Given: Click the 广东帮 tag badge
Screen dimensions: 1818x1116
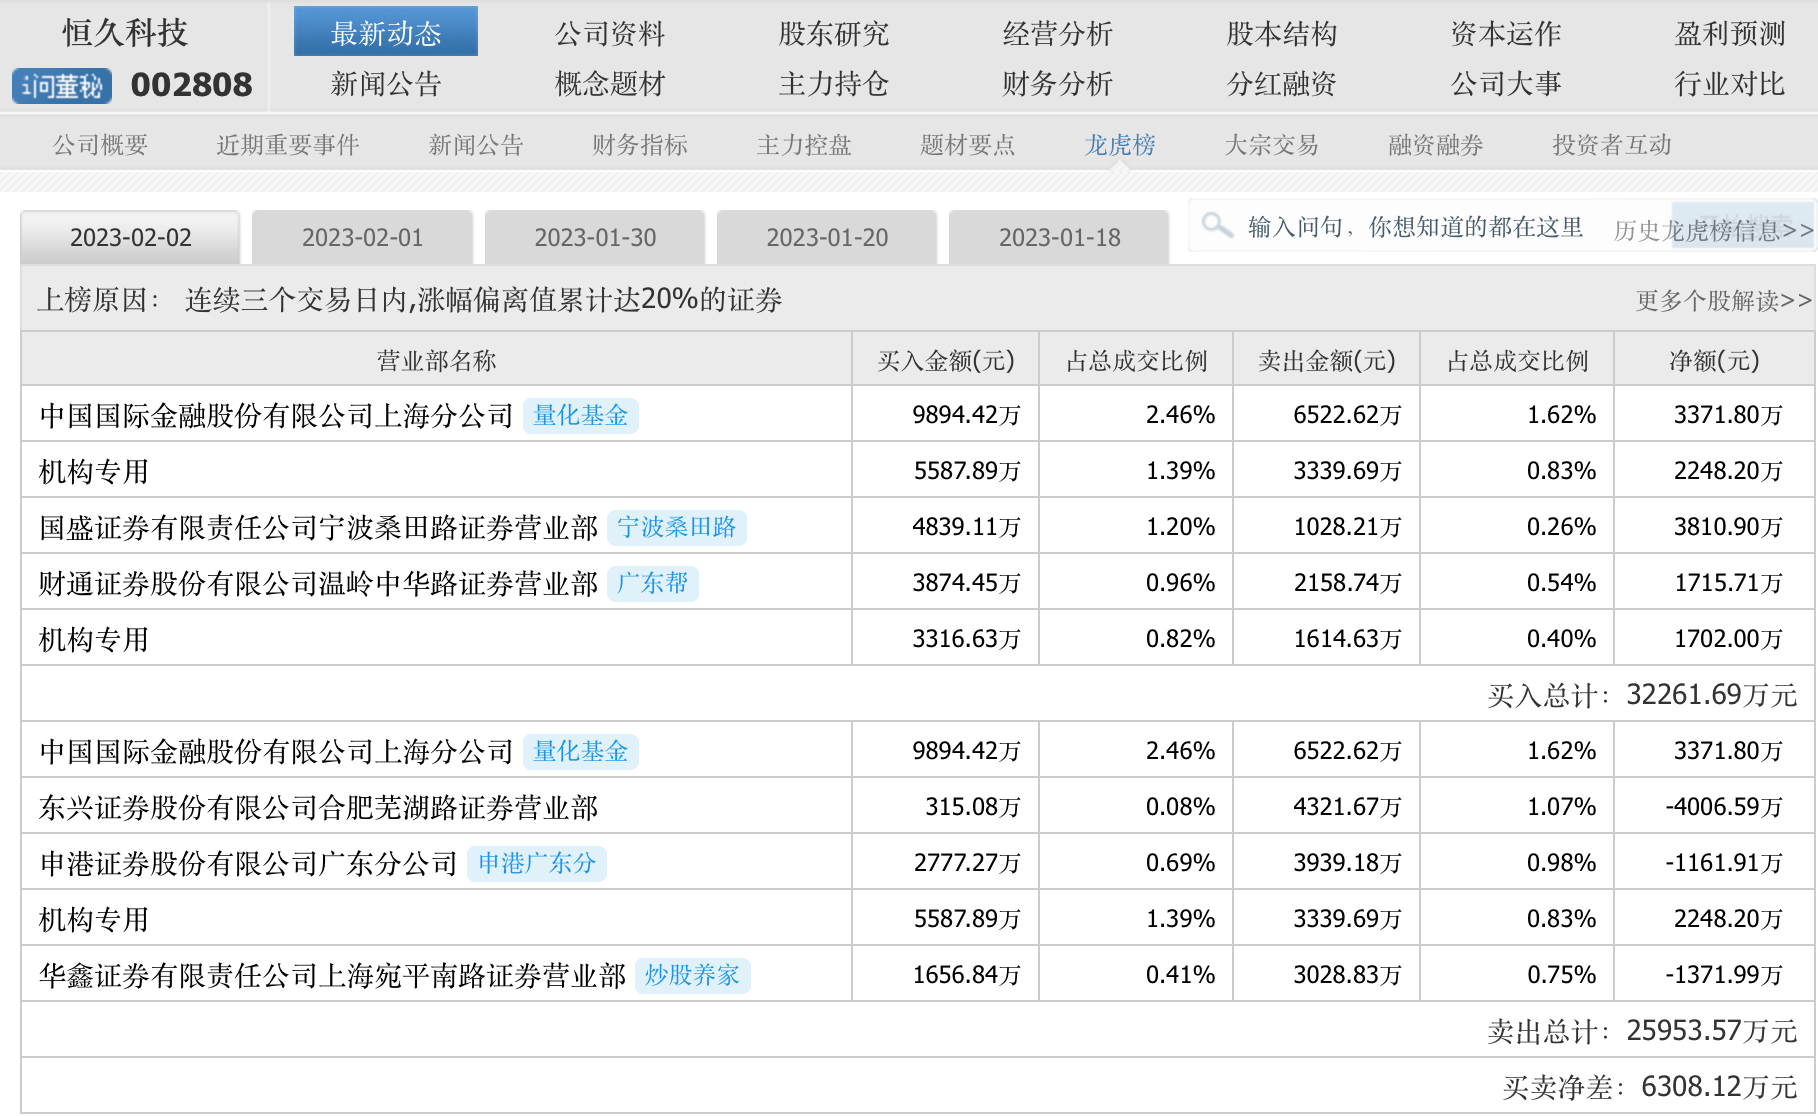Looking at the screenshot, I should pyautogui.click(x=652, y=583).
